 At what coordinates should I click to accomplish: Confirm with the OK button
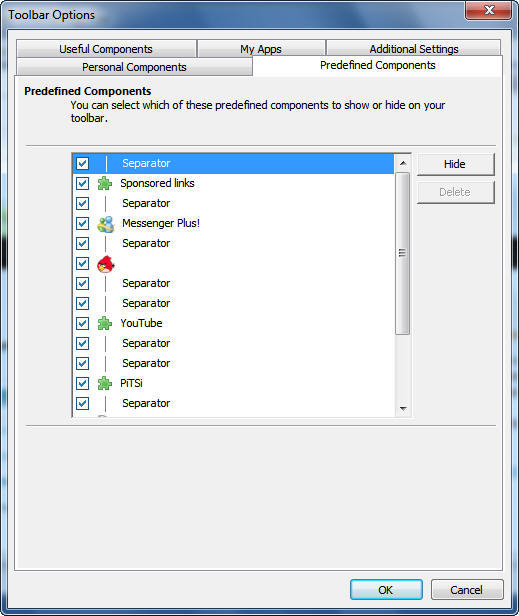pyautogui.click(x=386, y=590)
